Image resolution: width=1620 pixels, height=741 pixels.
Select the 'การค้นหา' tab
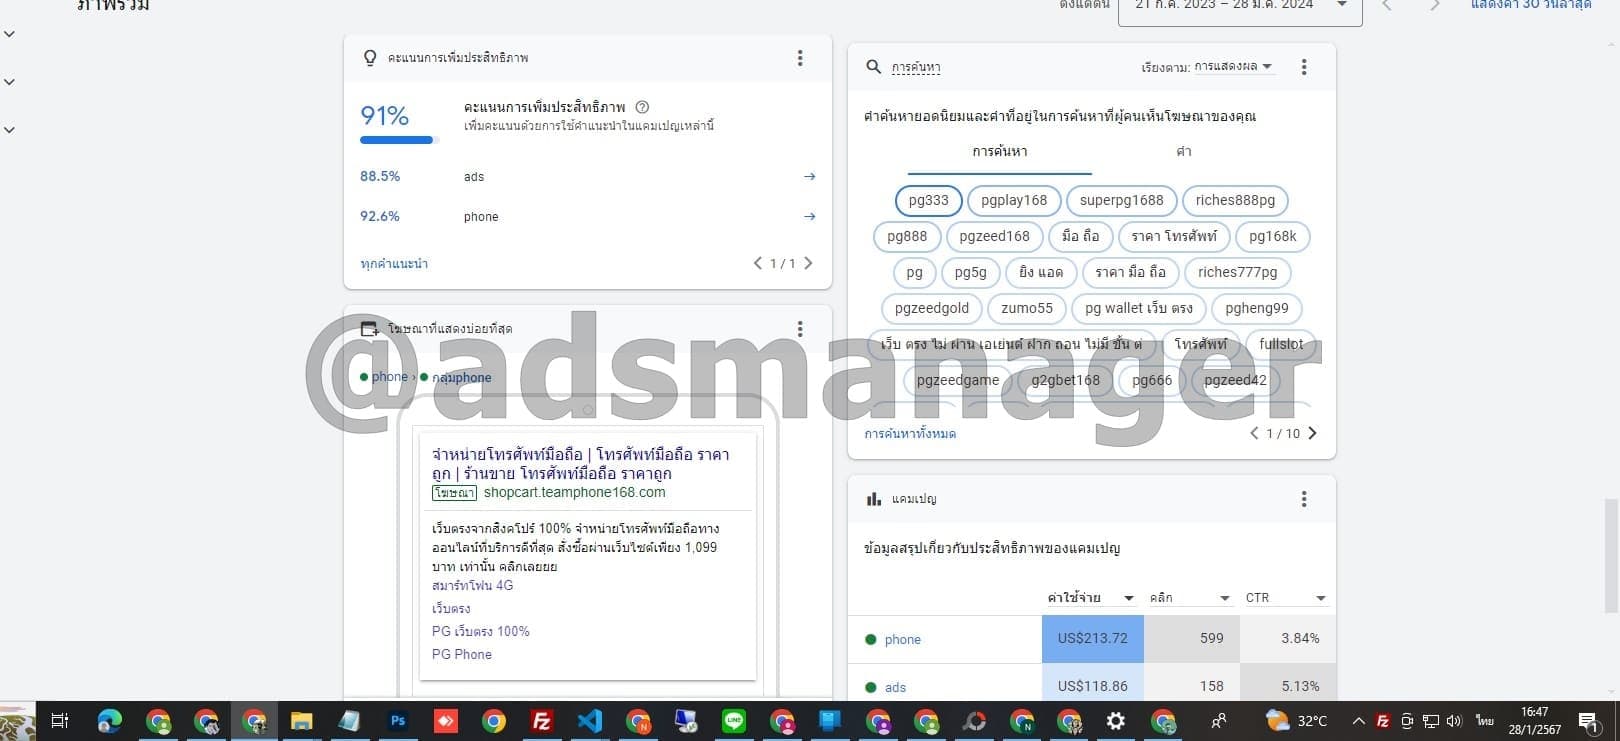point(999,152)
